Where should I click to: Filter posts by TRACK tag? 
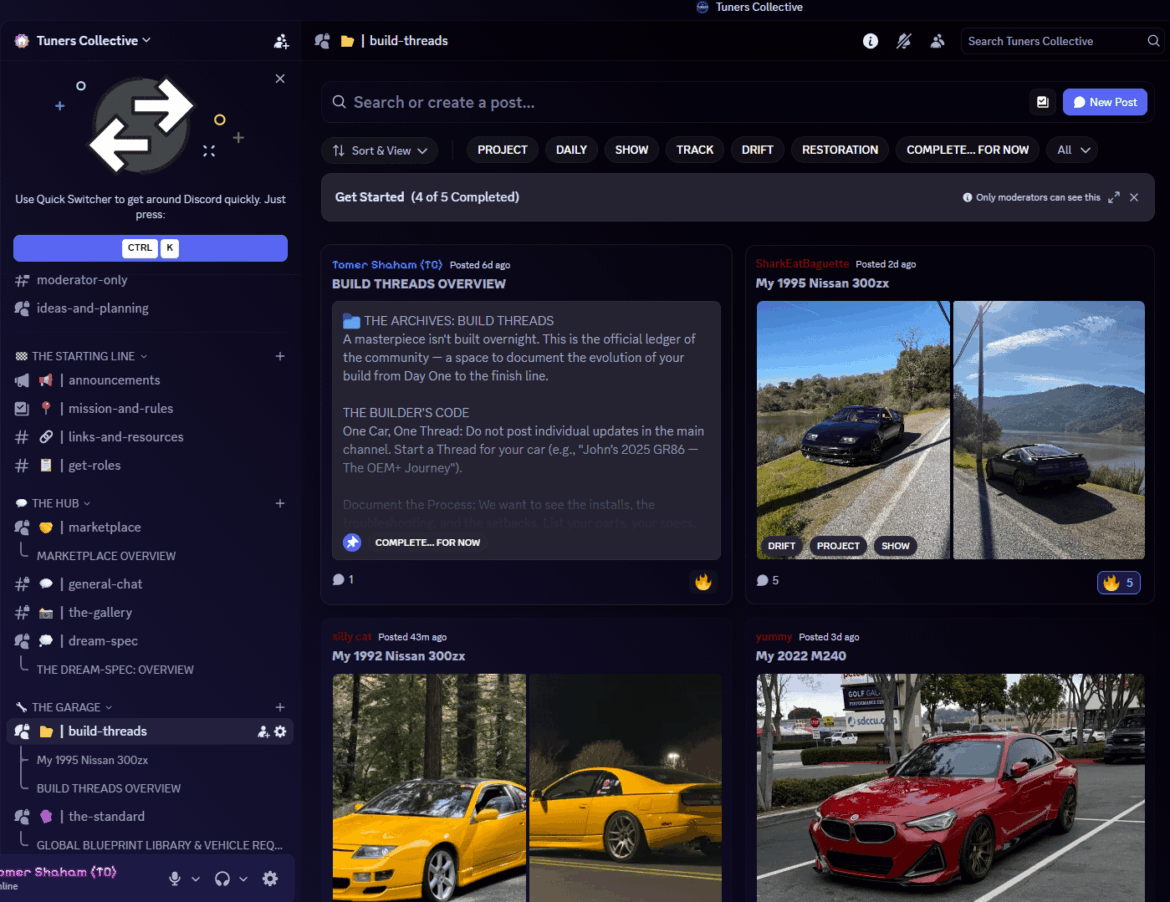(x=695, y=150)
